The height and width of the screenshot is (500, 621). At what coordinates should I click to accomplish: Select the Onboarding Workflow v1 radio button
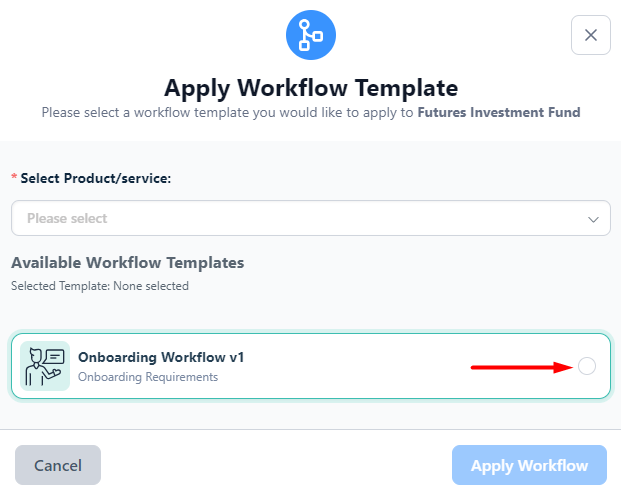coord(587,366)
